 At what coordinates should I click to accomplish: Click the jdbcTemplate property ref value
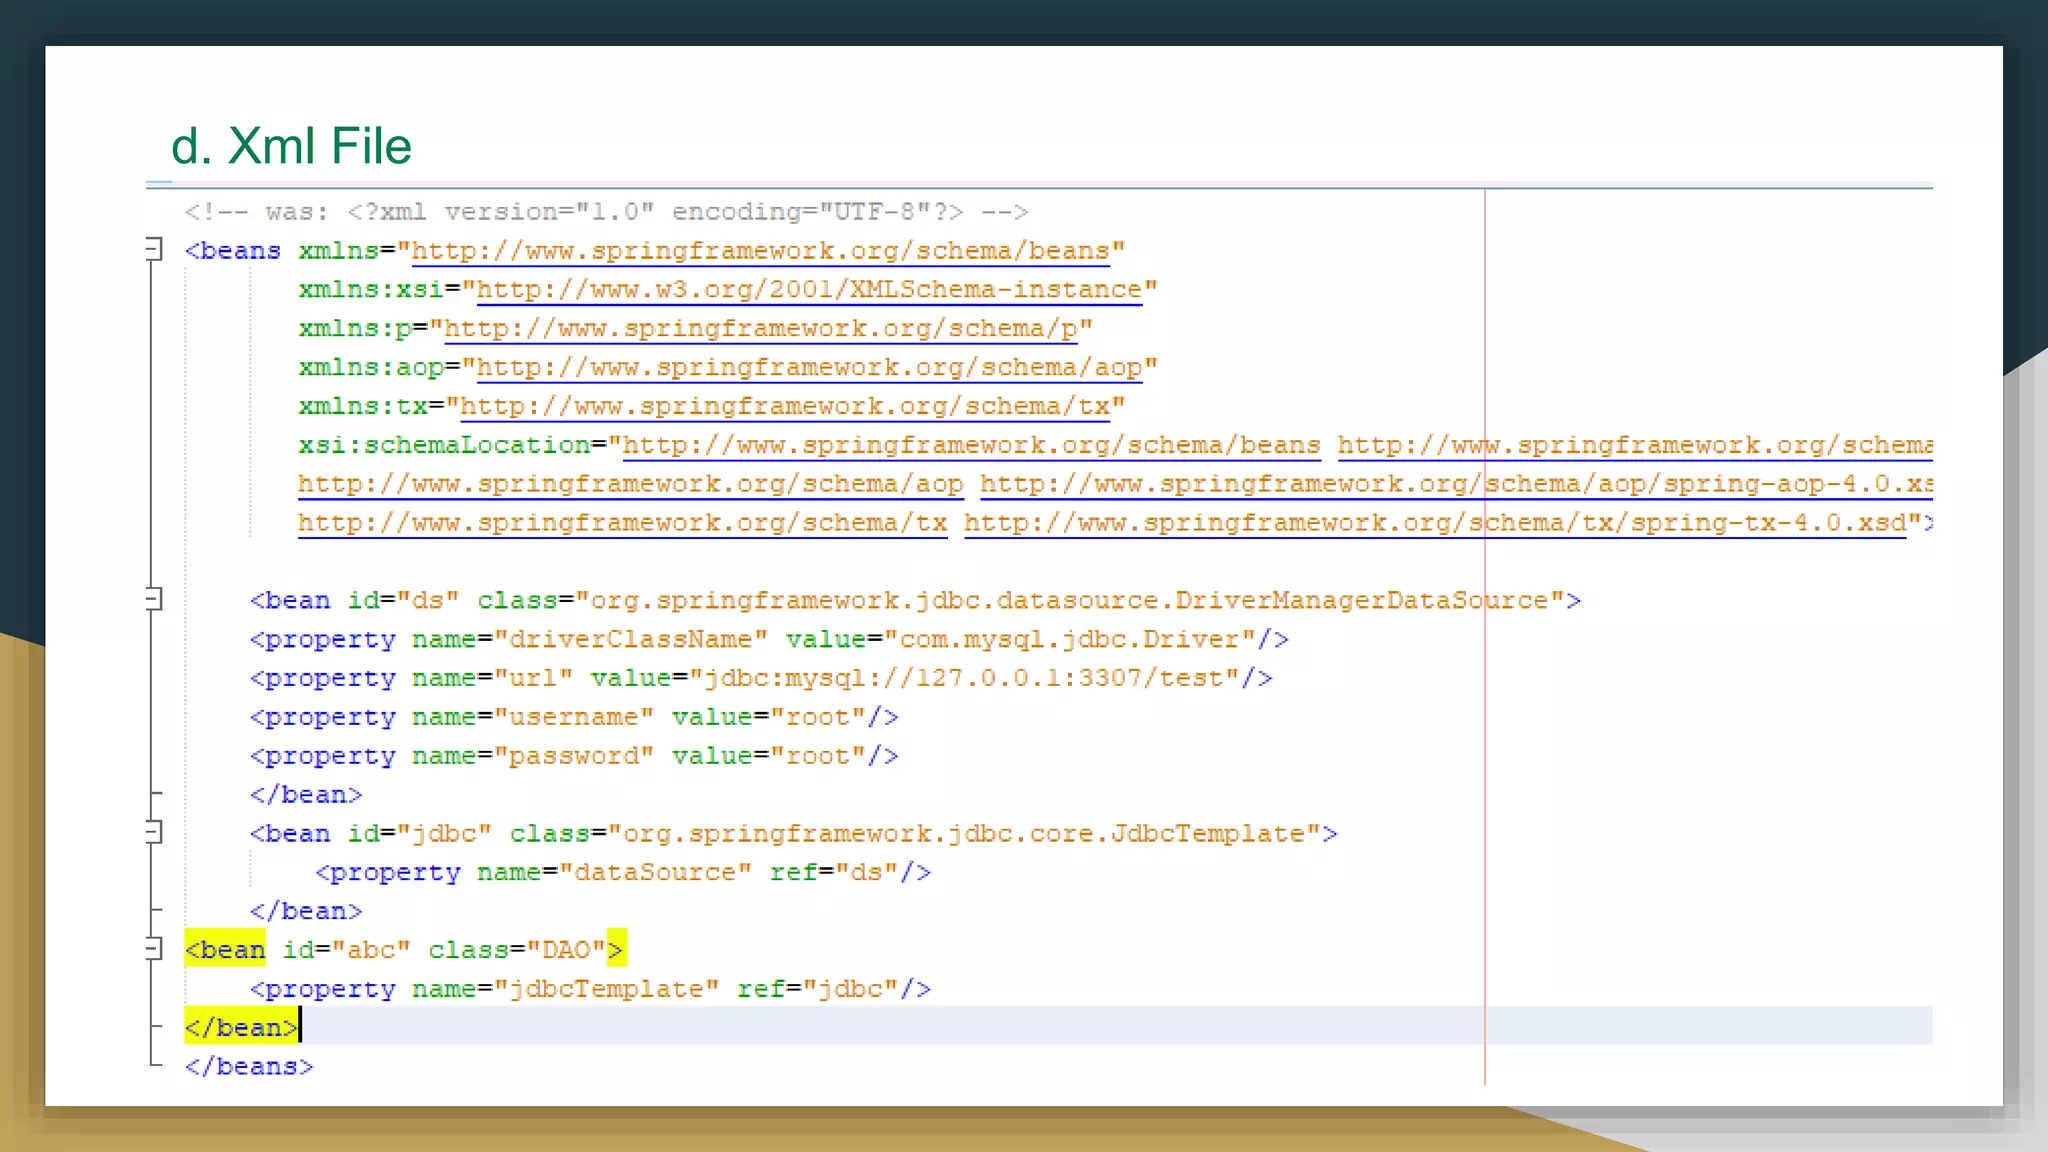click(850, 990)
